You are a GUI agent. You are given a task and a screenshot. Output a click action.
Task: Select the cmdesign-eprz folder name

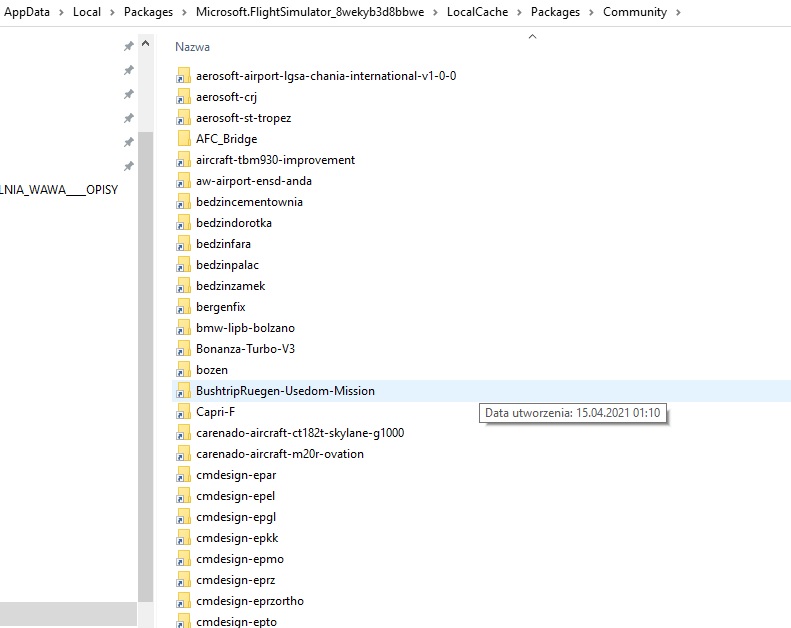click(236, 580)
